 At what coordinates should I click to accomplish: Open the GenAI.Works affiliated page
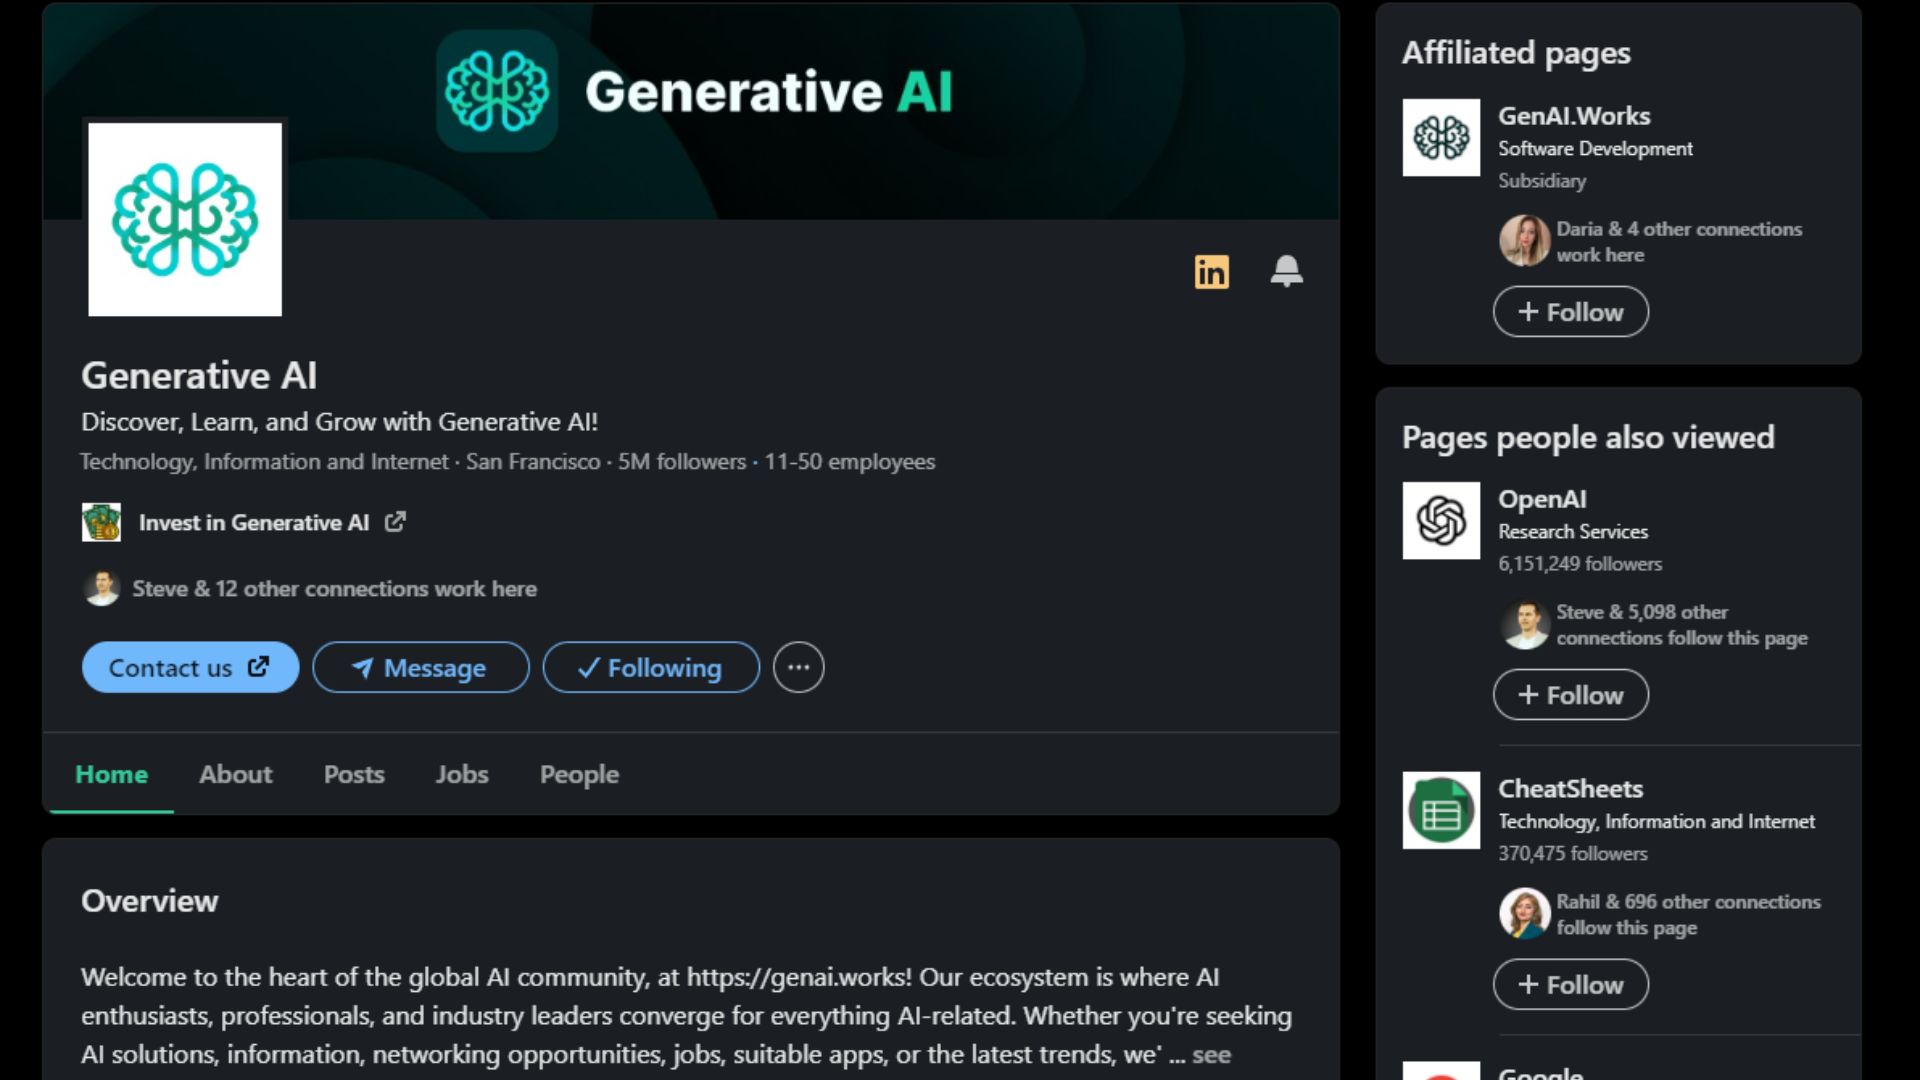[1574, 116]
